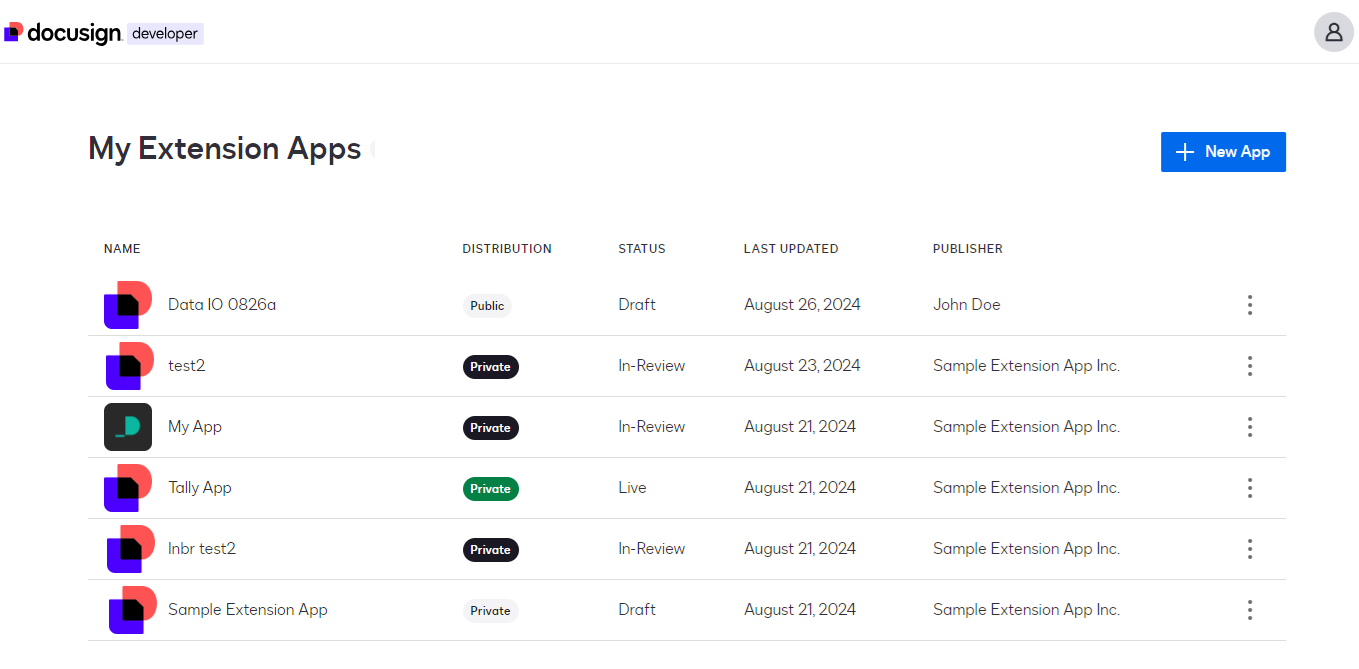The image size is (1359, 669).
Task: Click the Inbr test2 app icon
Action: coord(130,549)
